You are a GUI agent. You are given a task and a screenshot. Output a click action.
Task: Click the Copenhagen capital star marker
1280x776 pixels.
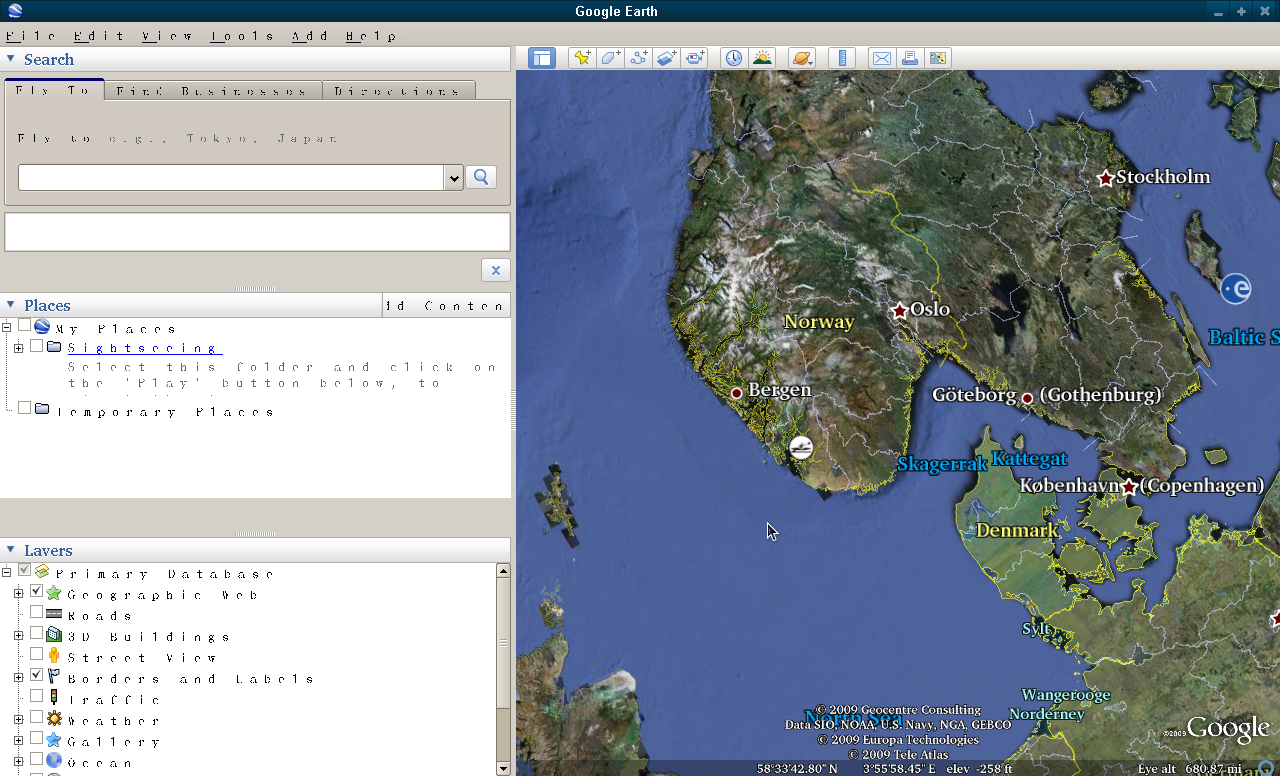[1129, 487]
